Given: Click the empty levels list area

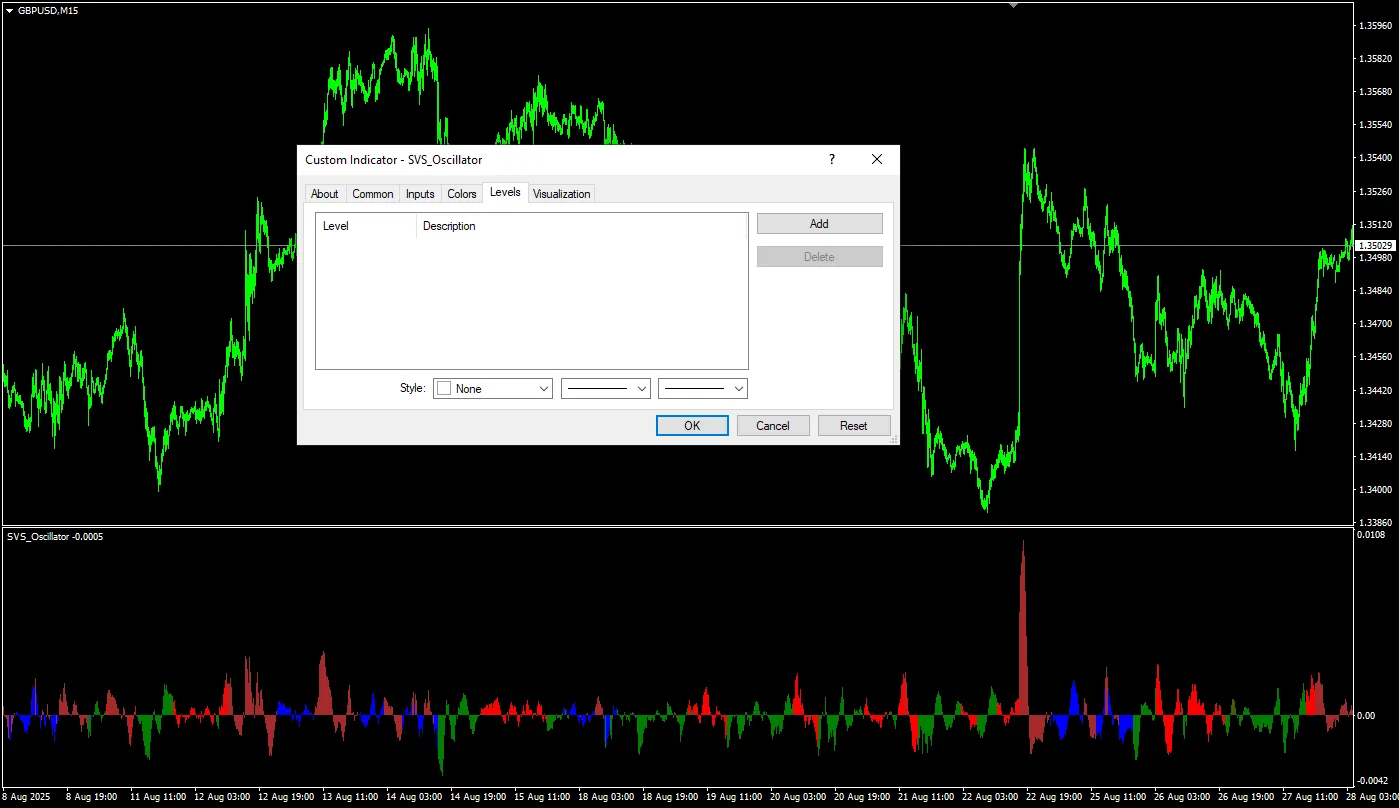Looking at the screenshot, I should click(531, 303).
